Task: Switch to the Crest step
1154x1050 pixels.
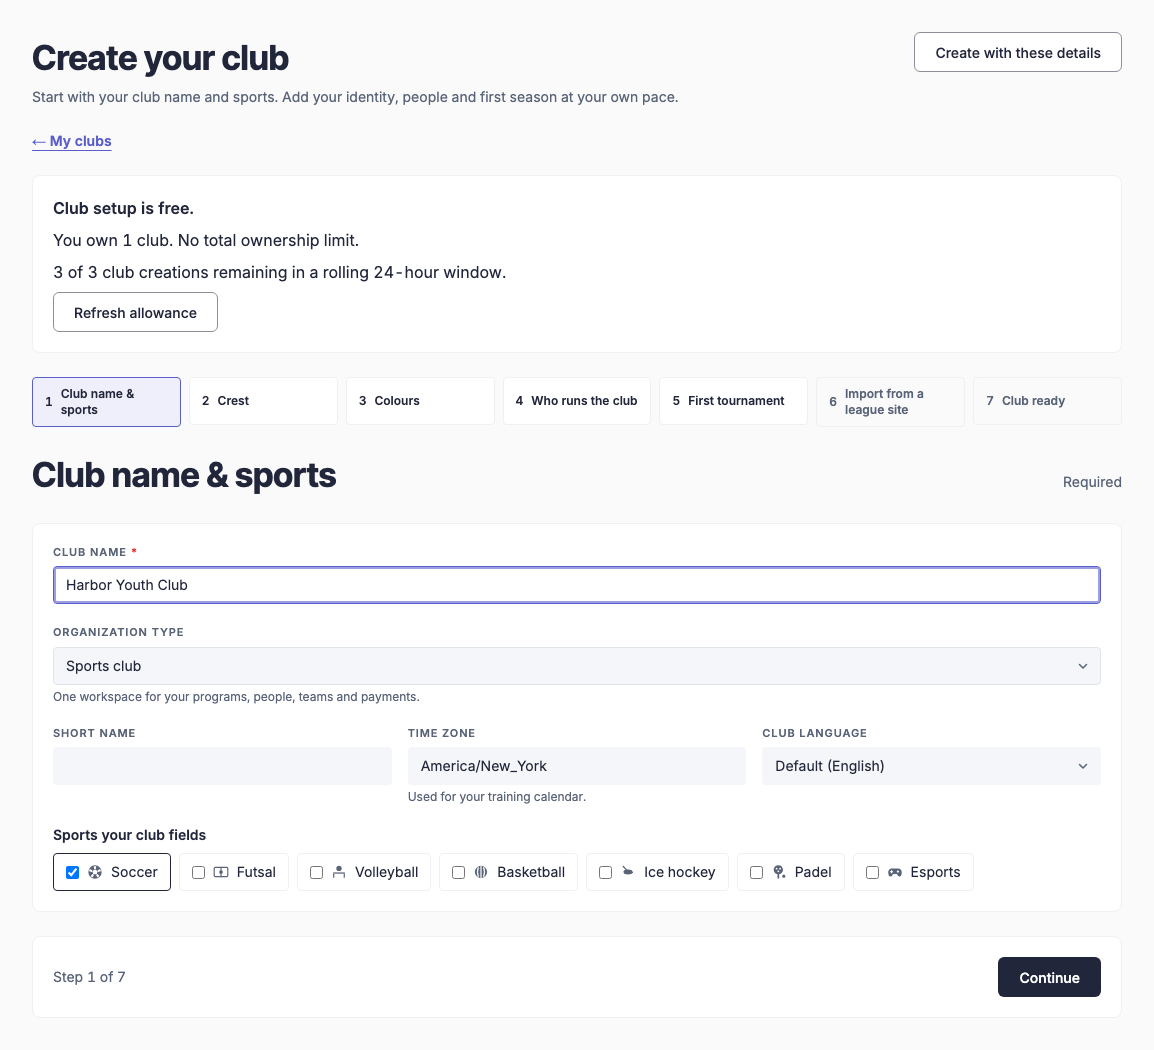Action: click(263, 401)
